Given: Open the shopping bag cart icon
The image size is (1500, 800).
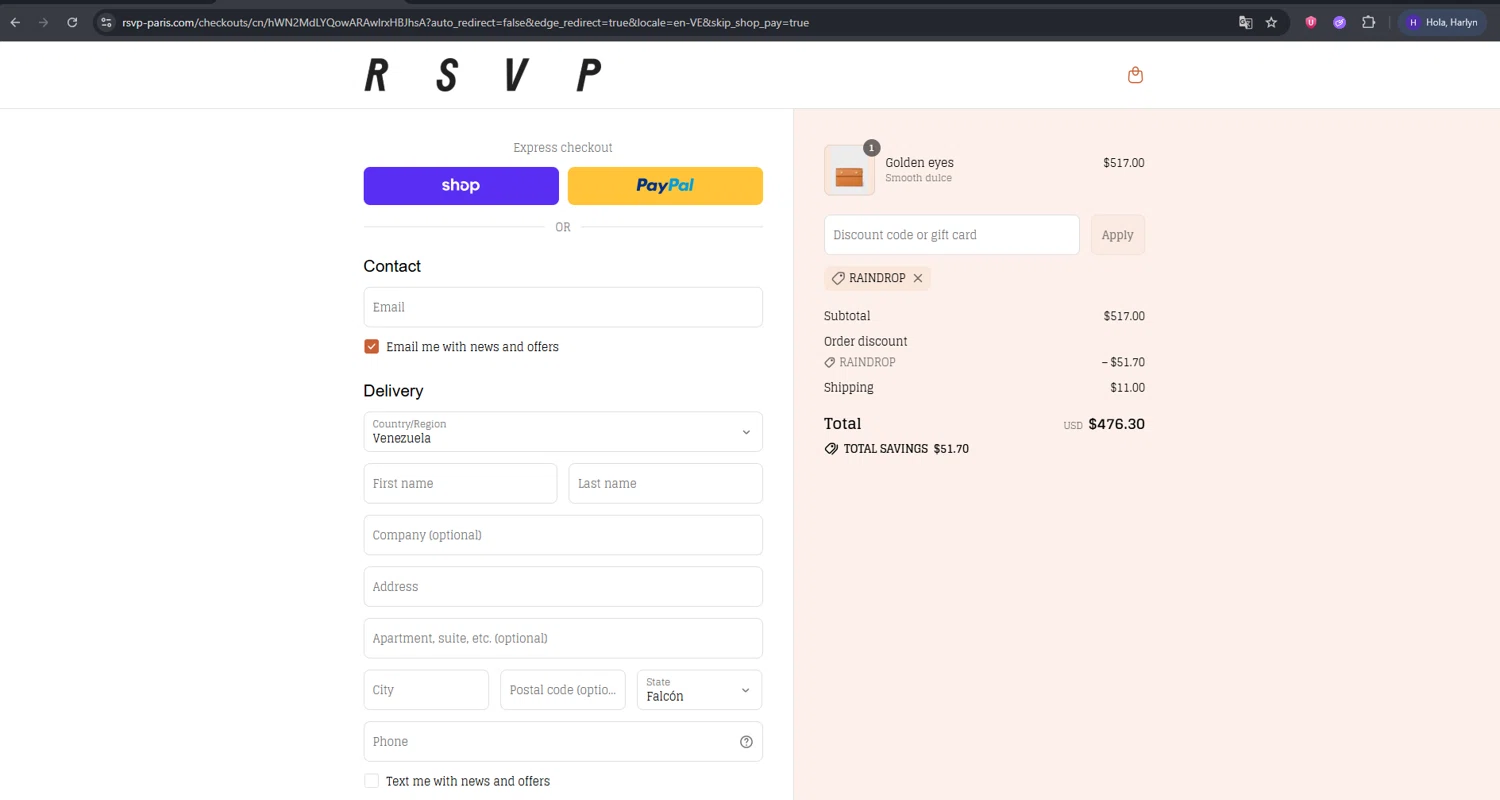Looking at the screenshot, I should pyautogui.click(x=1135, y=75).
